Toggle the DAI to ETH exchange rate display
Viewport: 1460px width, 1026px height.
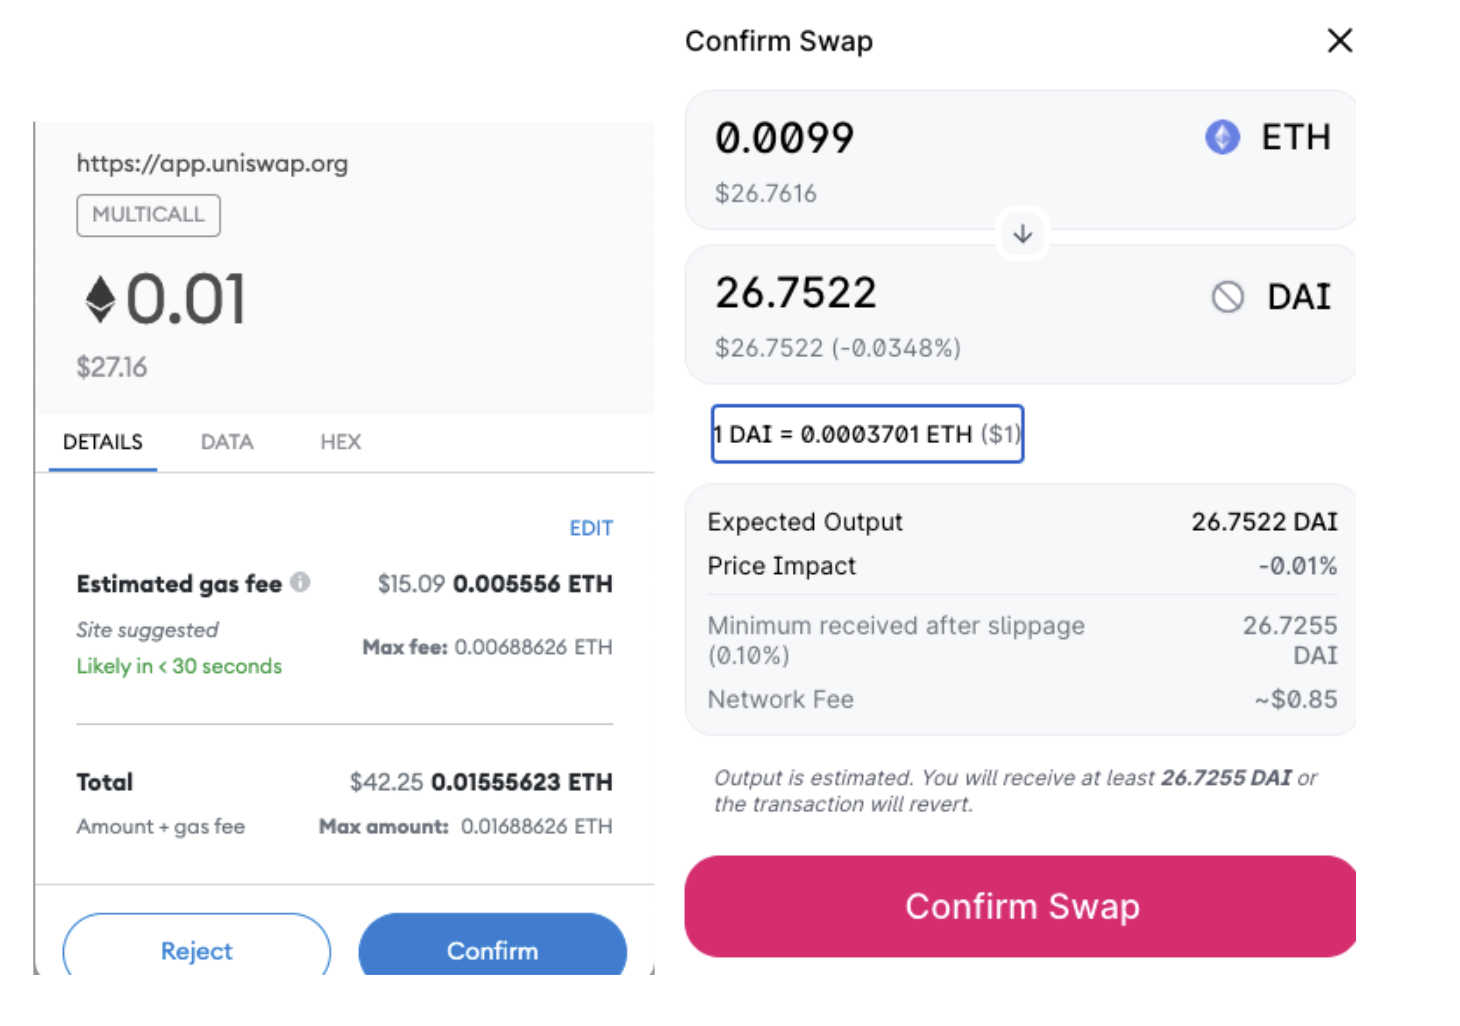click(866, 434)
